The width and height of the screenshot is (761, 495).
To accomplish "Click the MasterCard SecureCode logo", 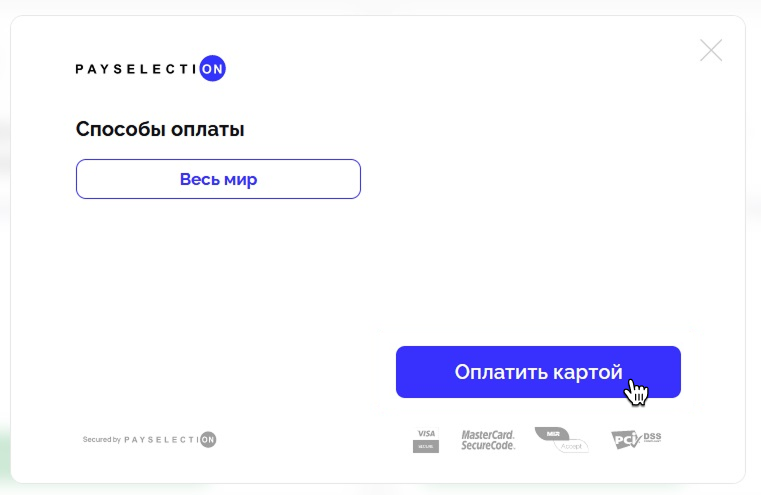I will (488, 440).
